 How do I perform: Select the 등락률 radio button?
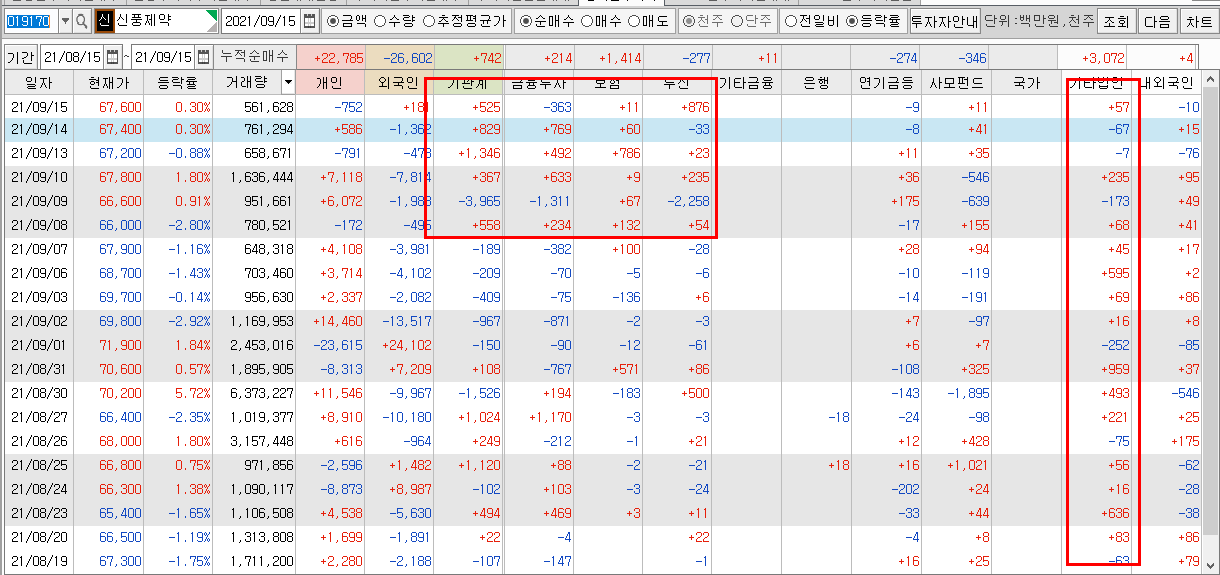coord(851,20)
